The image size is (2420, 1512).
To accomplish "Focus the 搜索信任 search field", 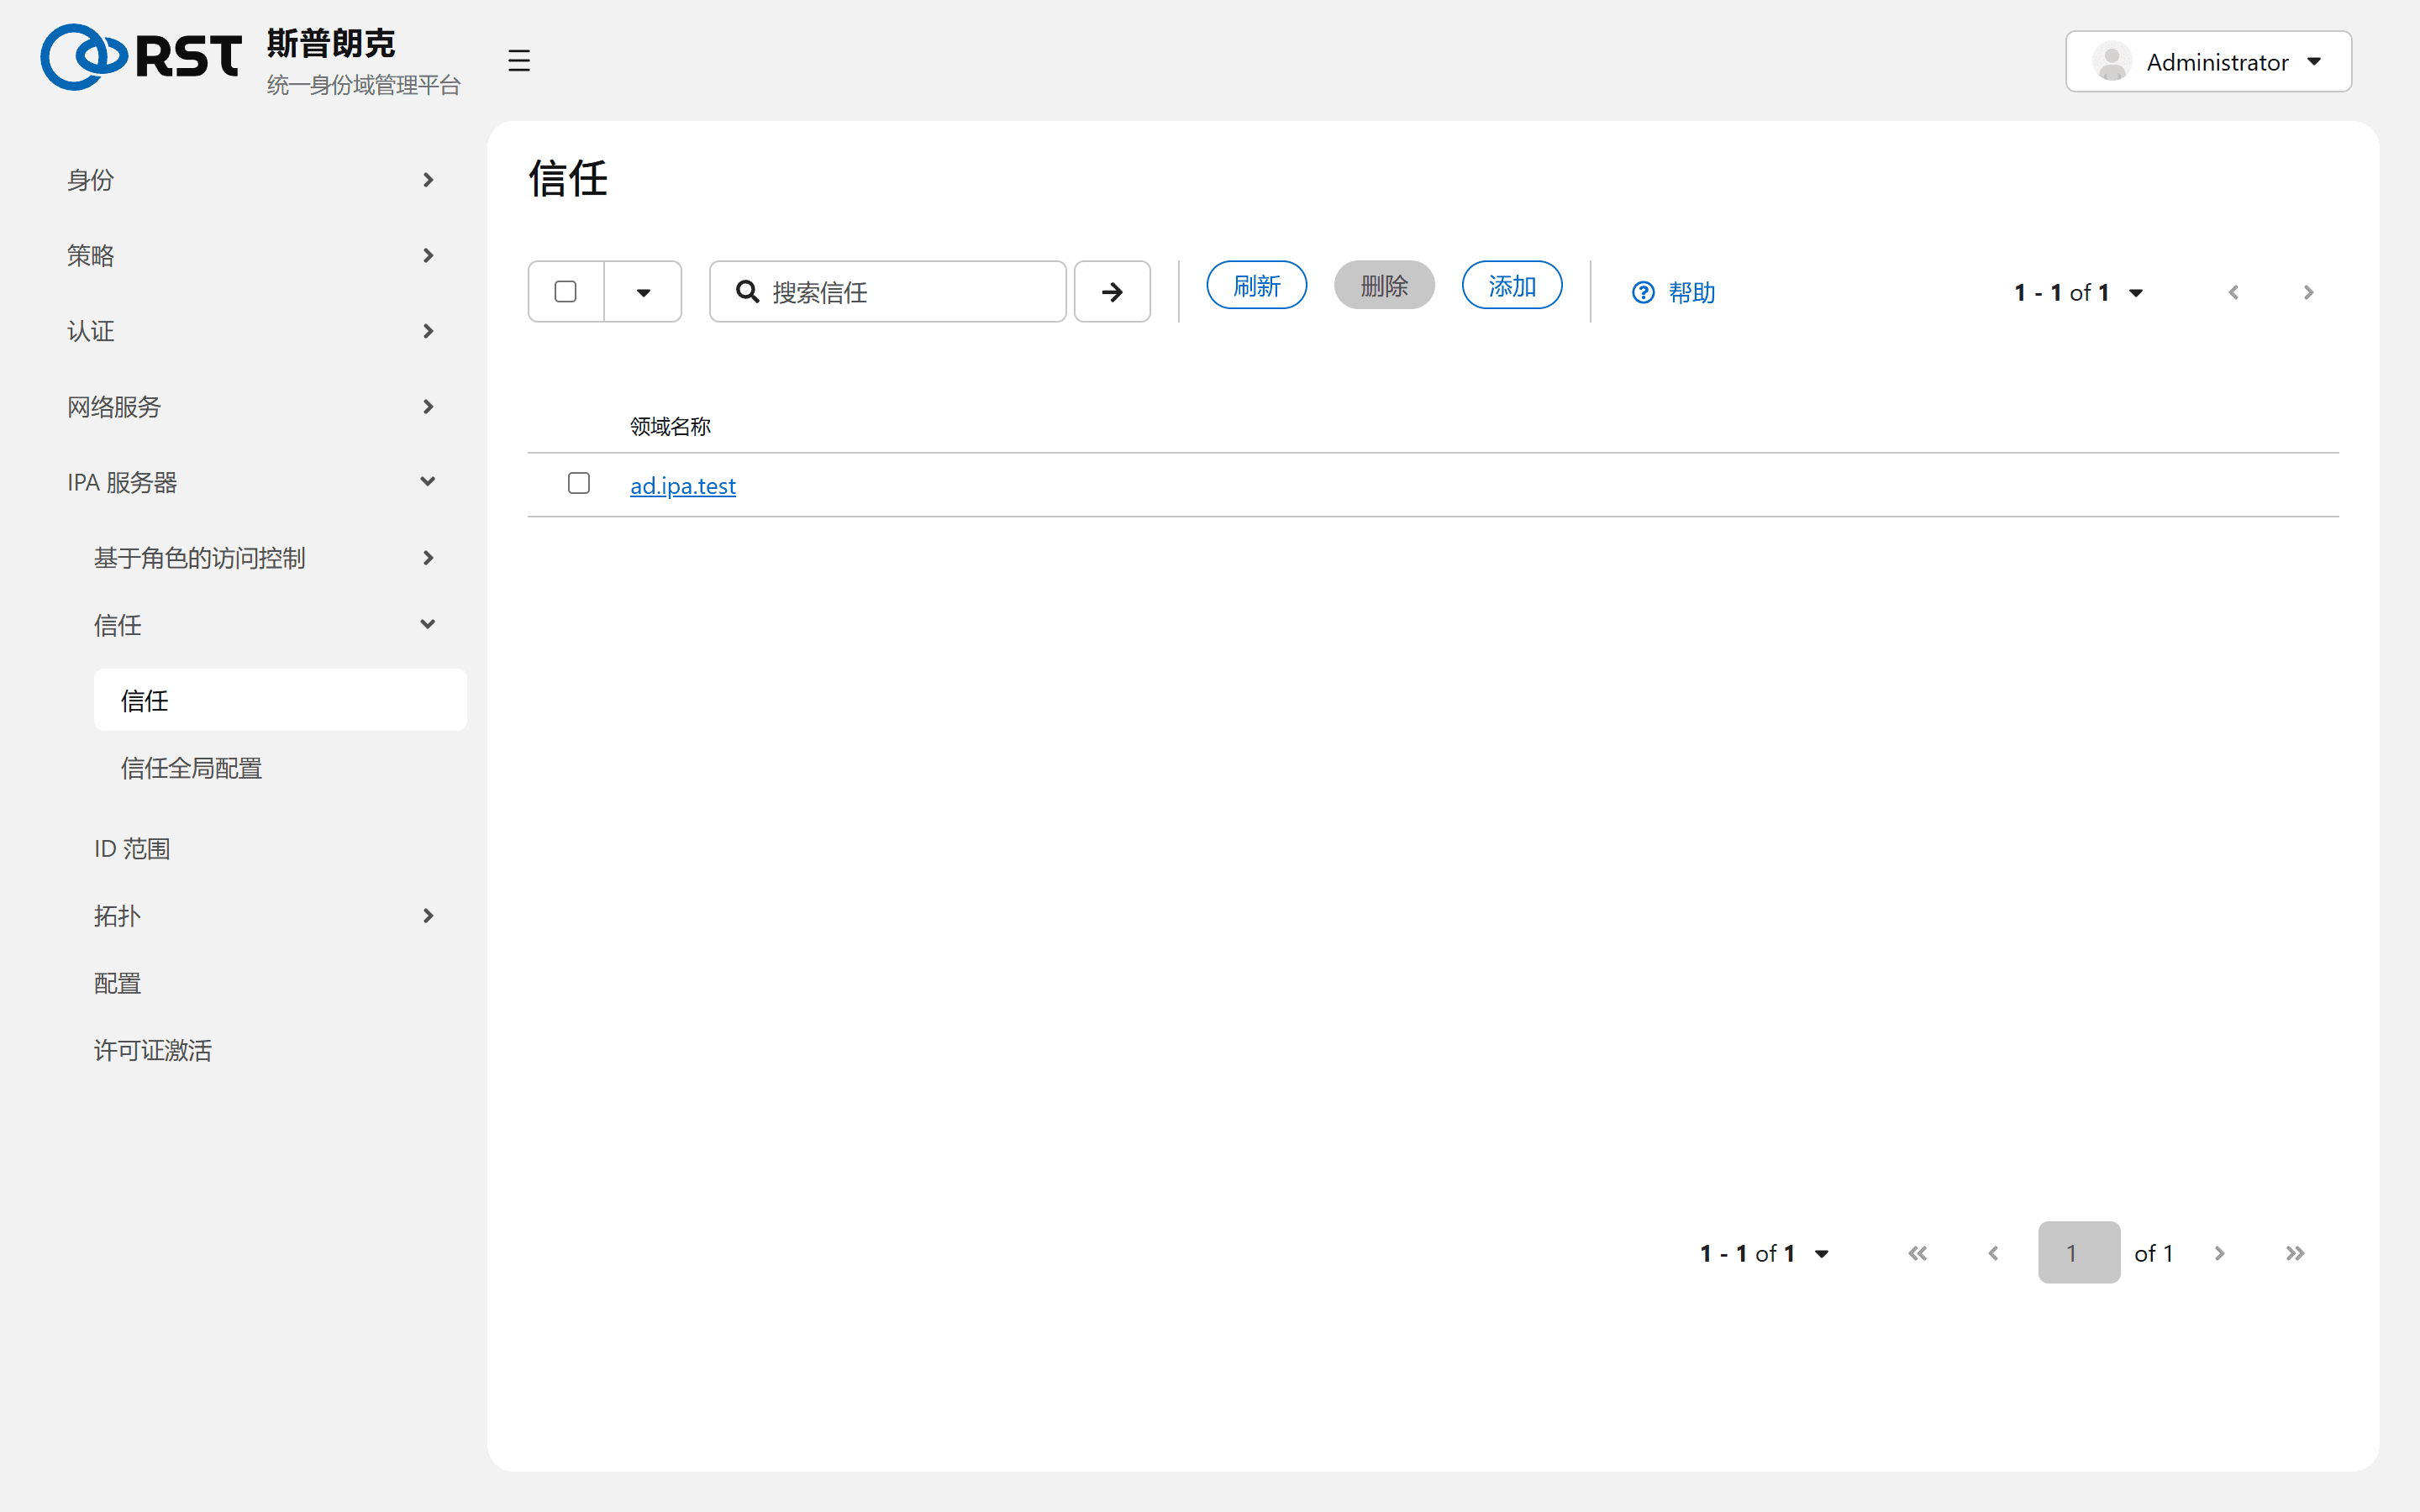I will (x=887, y=292).
